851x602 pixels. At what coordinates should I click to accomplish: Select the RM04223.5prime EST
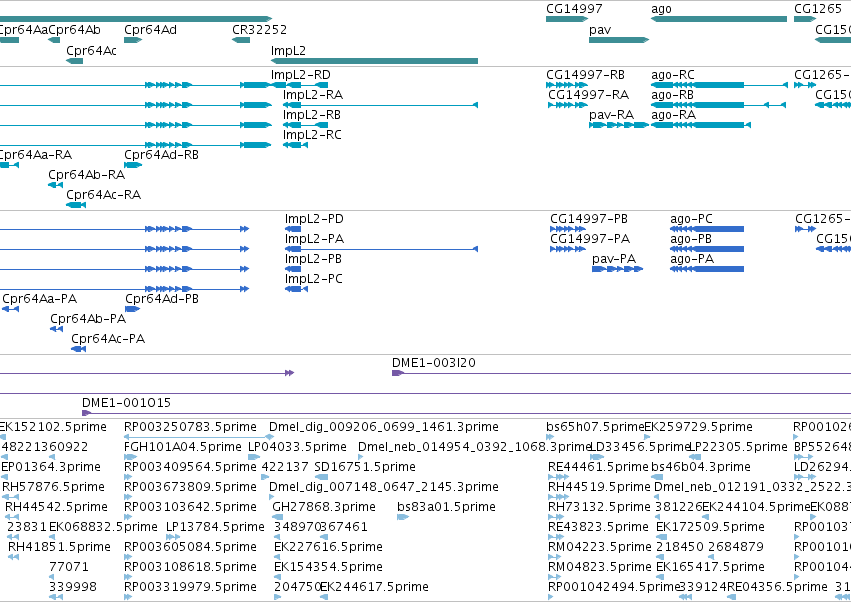click(x=554, y=556)
